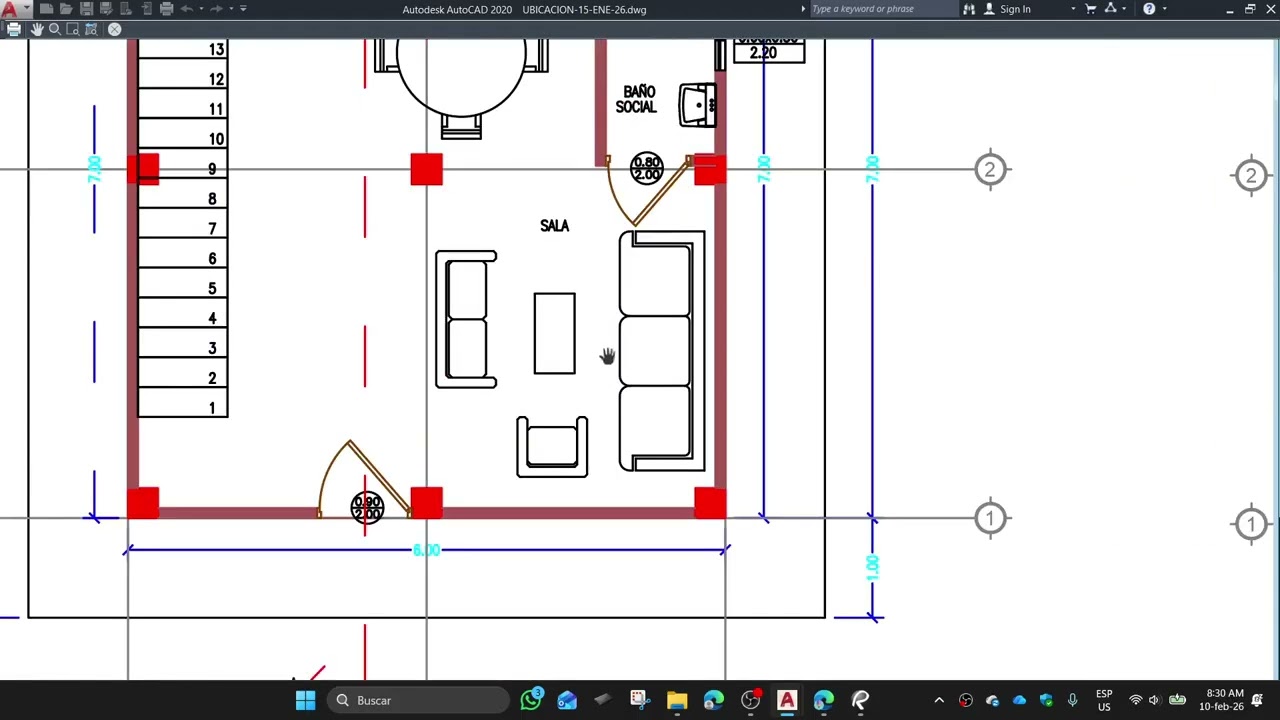1280x720 pixels.
Task: Open Snipping Tool from the taskbar
Action: 639,700
